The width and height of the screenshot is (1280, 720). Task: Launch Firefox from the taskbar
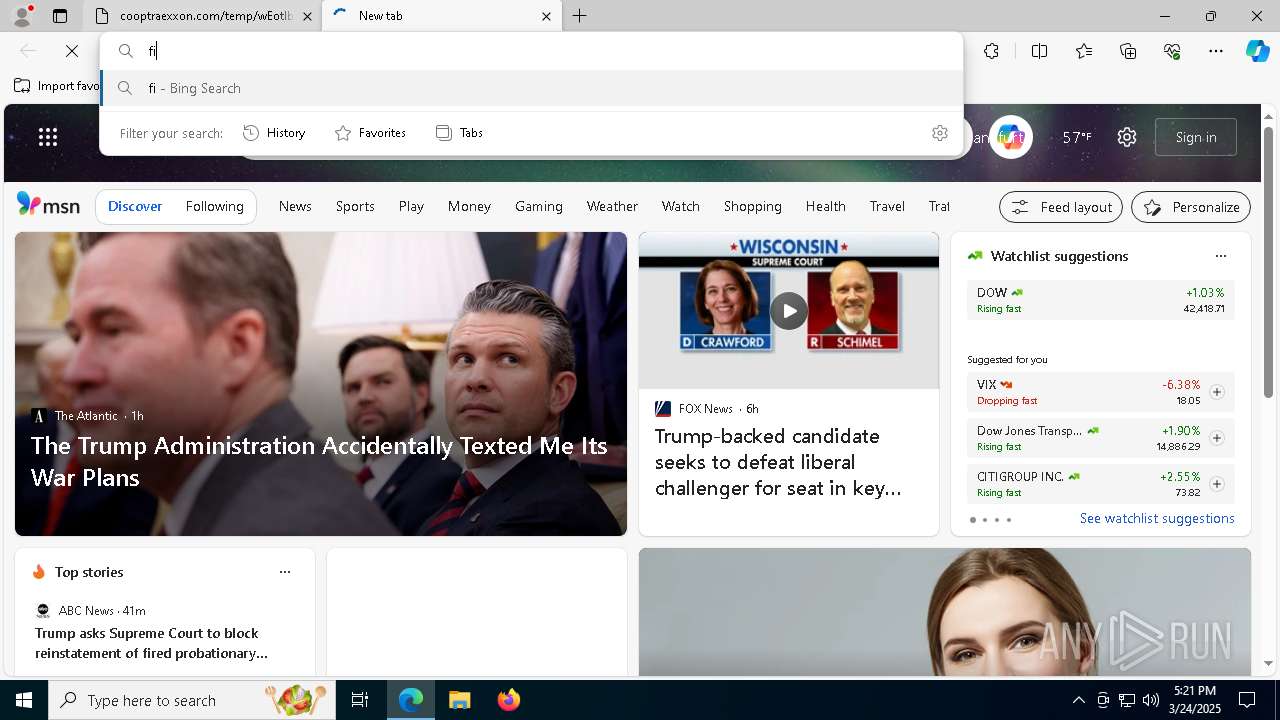[509, 700]
